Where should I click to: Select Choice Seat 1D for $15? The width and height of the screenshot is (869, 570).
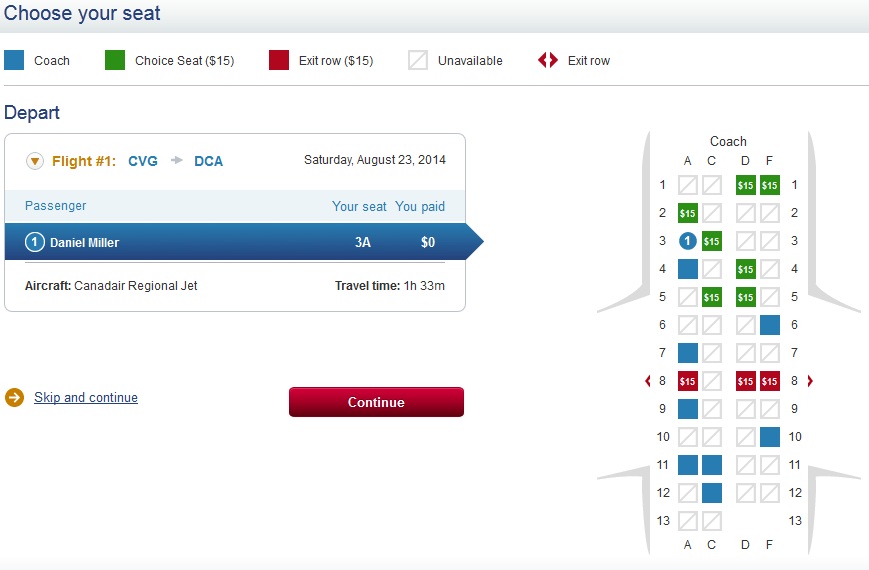click(745, 185)
